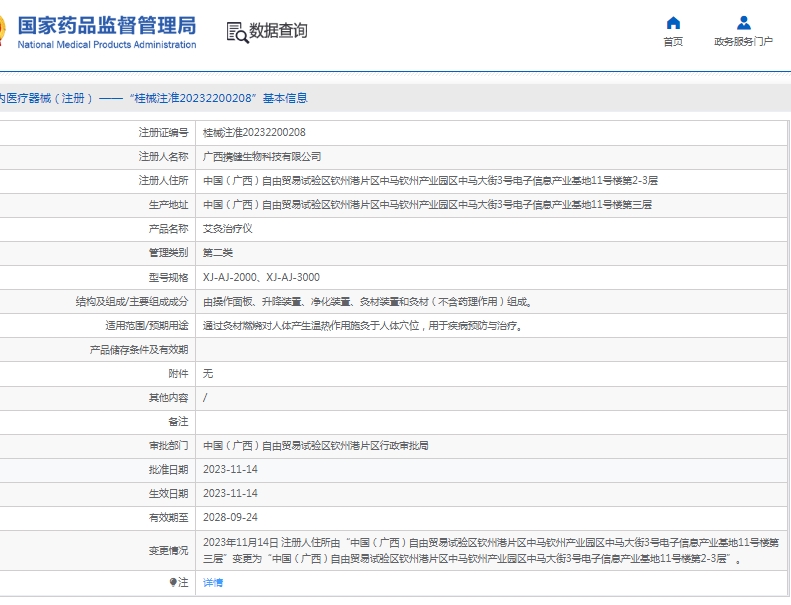Screen dimensions: 791x605
Task: Open the 详情 link in 注 row
Action: pos(213,583)
